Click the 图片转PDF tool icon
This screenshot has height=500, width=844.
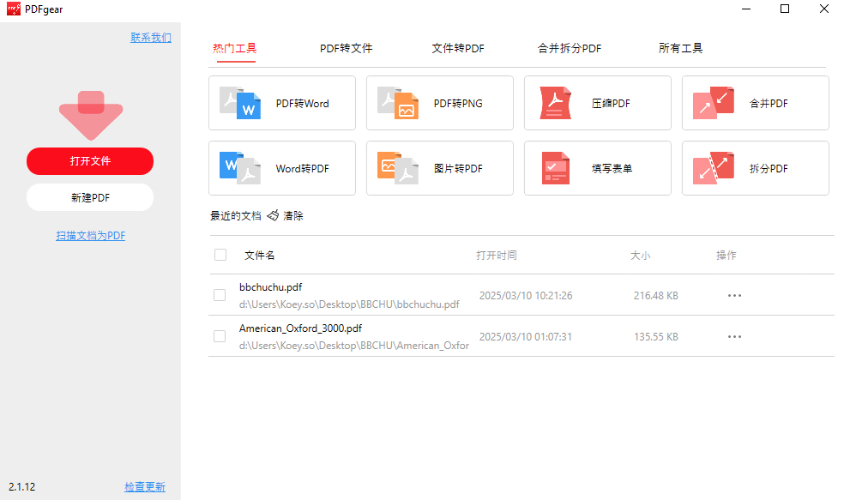(x=398, y=168)
